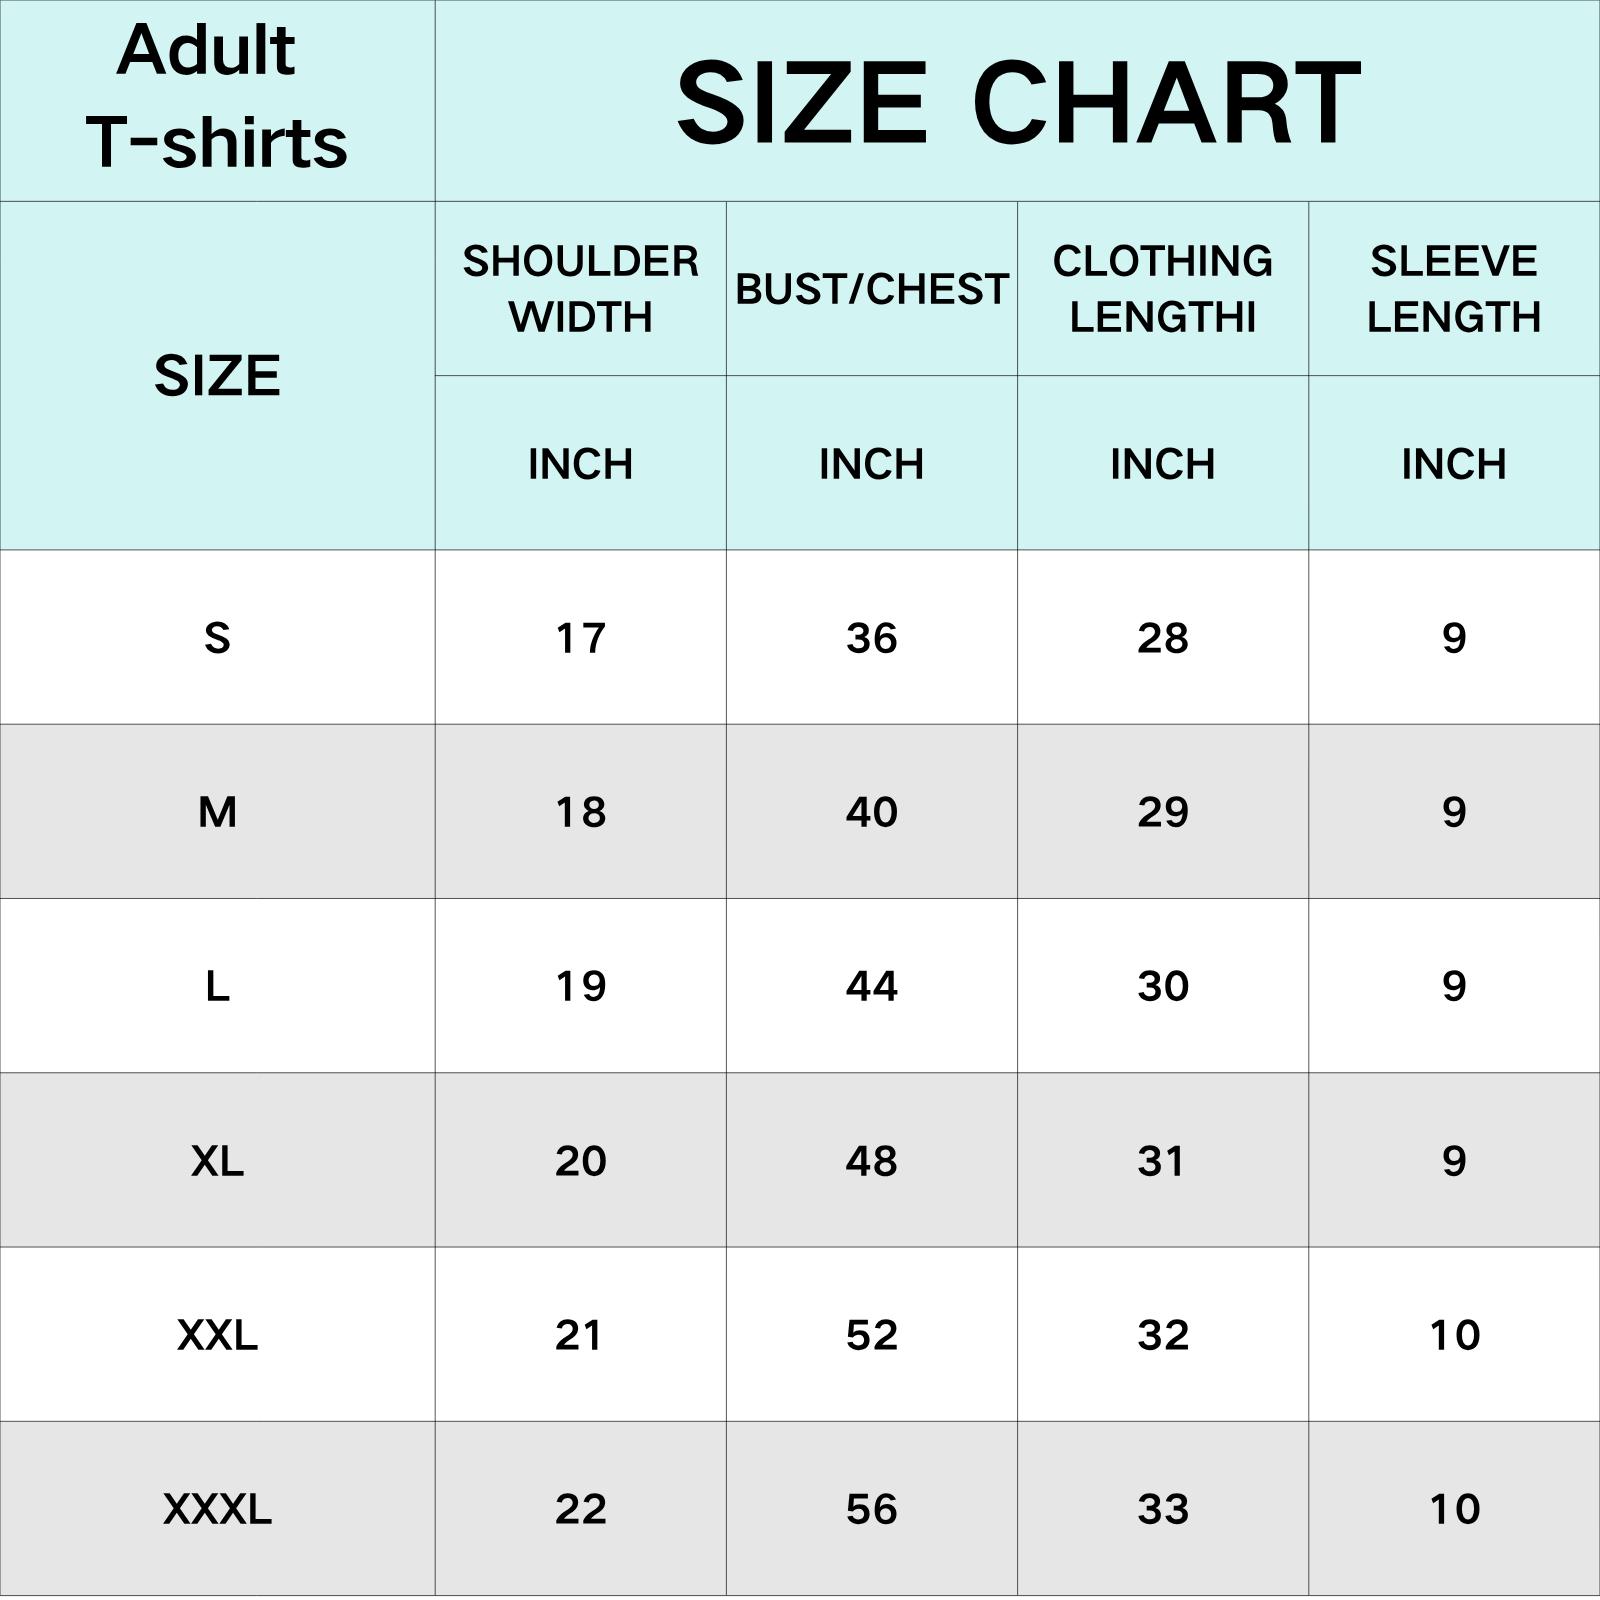The width and height of the screenshot is (1600, 1600).
Task: Click the SIZE CHART title
Action: click(x=1017, y=101)
